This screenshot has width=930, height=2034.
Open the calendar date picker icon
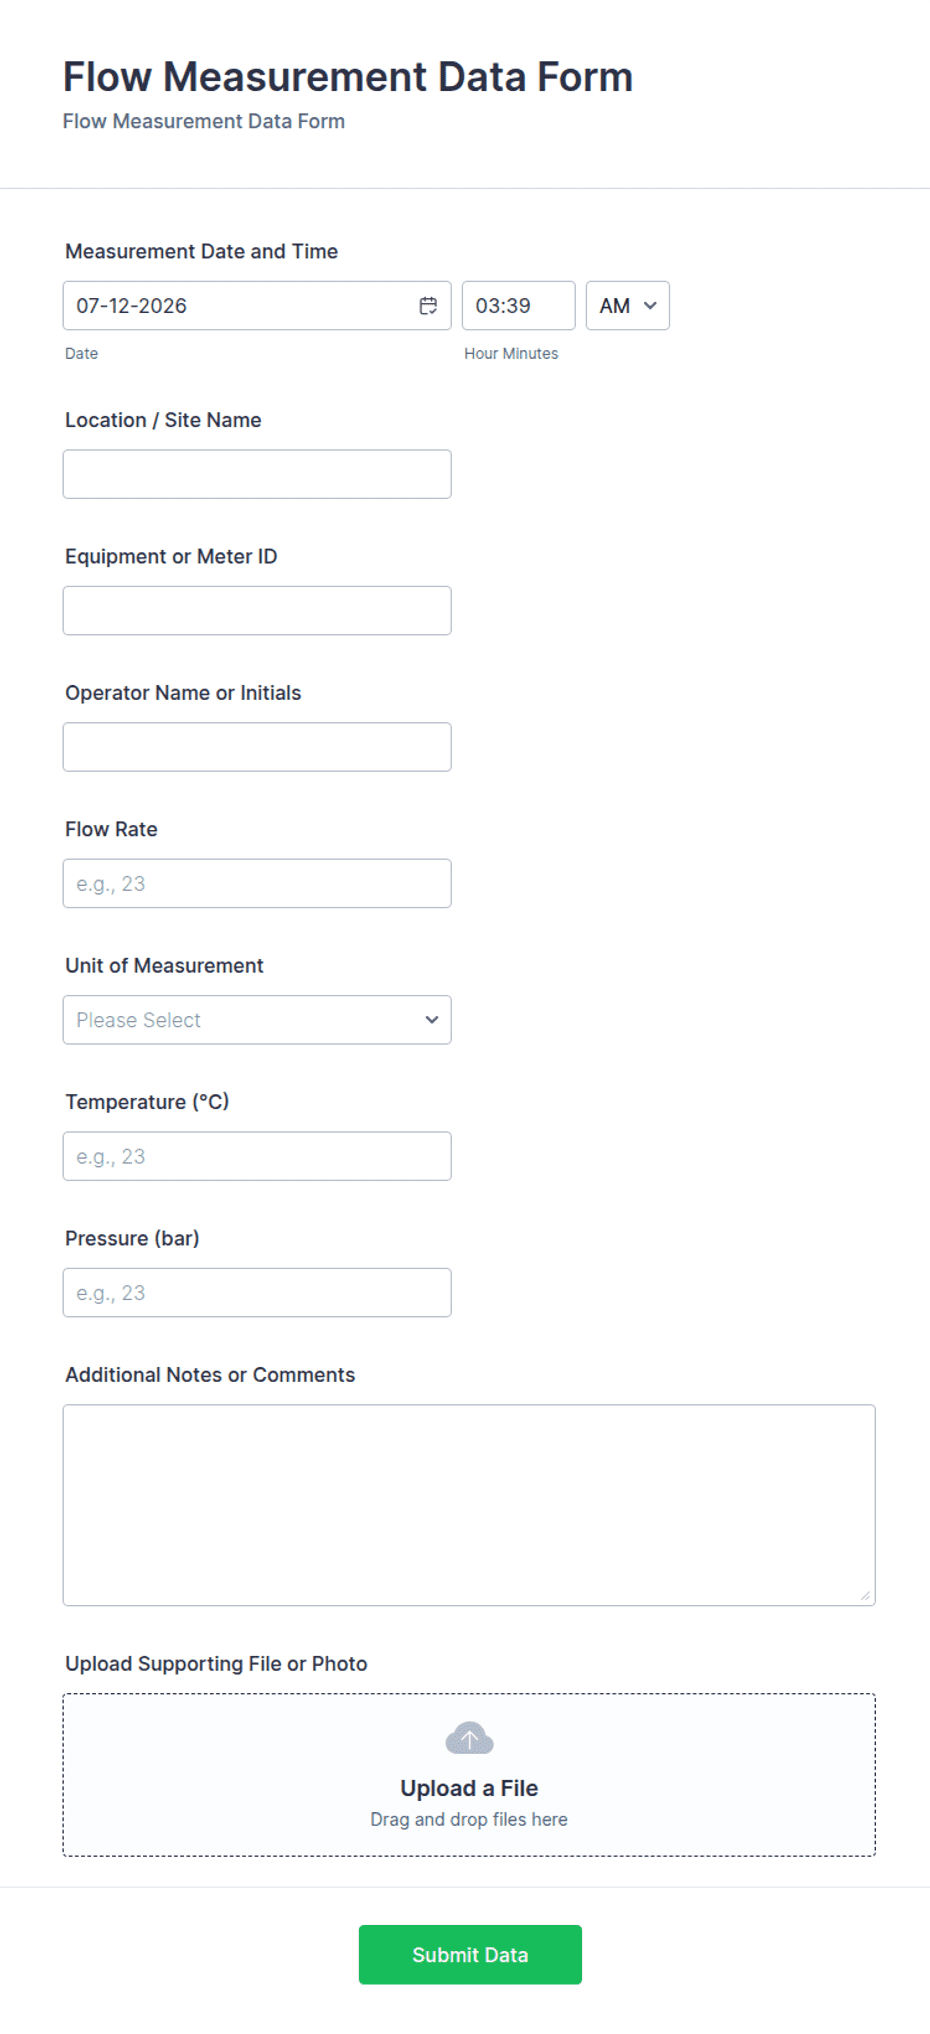click(x=428, y=306)
